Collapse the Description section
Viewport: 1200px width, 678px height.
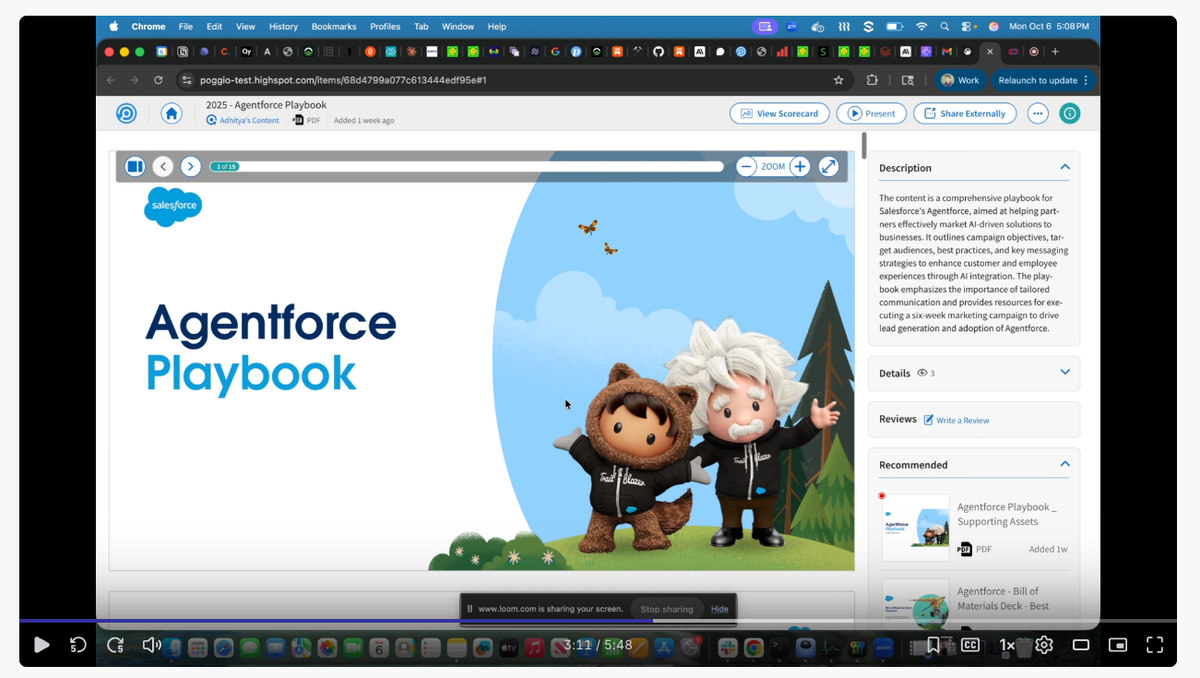[x=1065, y=167]
